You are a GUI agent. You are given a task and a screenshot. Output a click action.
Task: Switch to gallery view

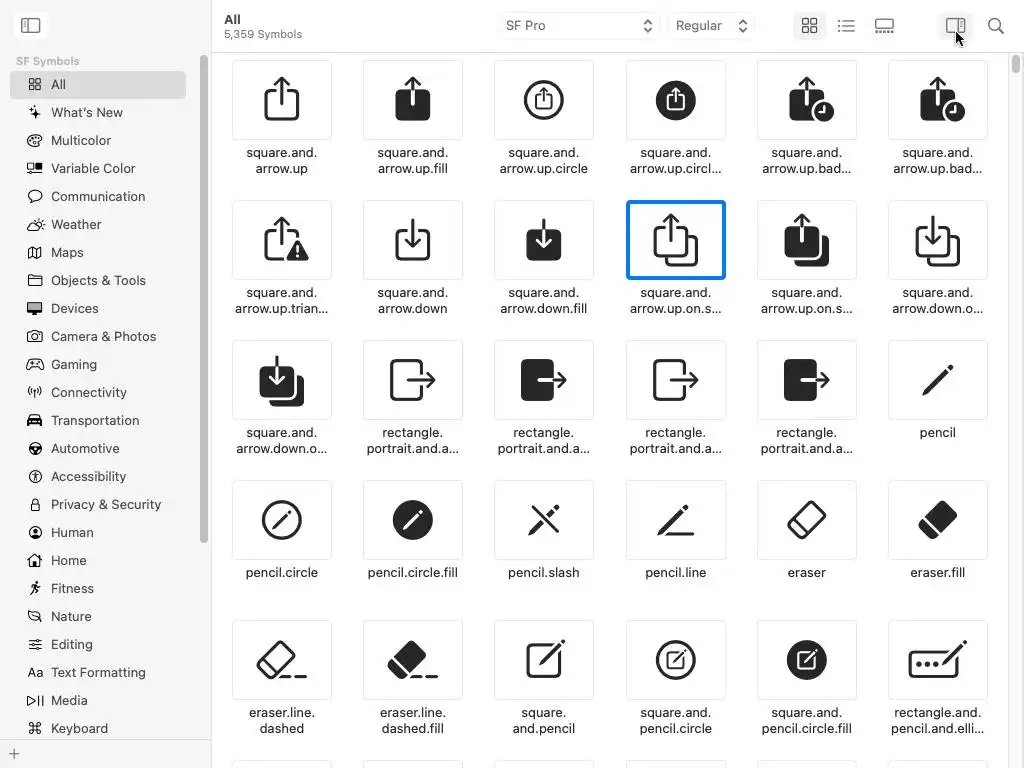pos(884,25)
